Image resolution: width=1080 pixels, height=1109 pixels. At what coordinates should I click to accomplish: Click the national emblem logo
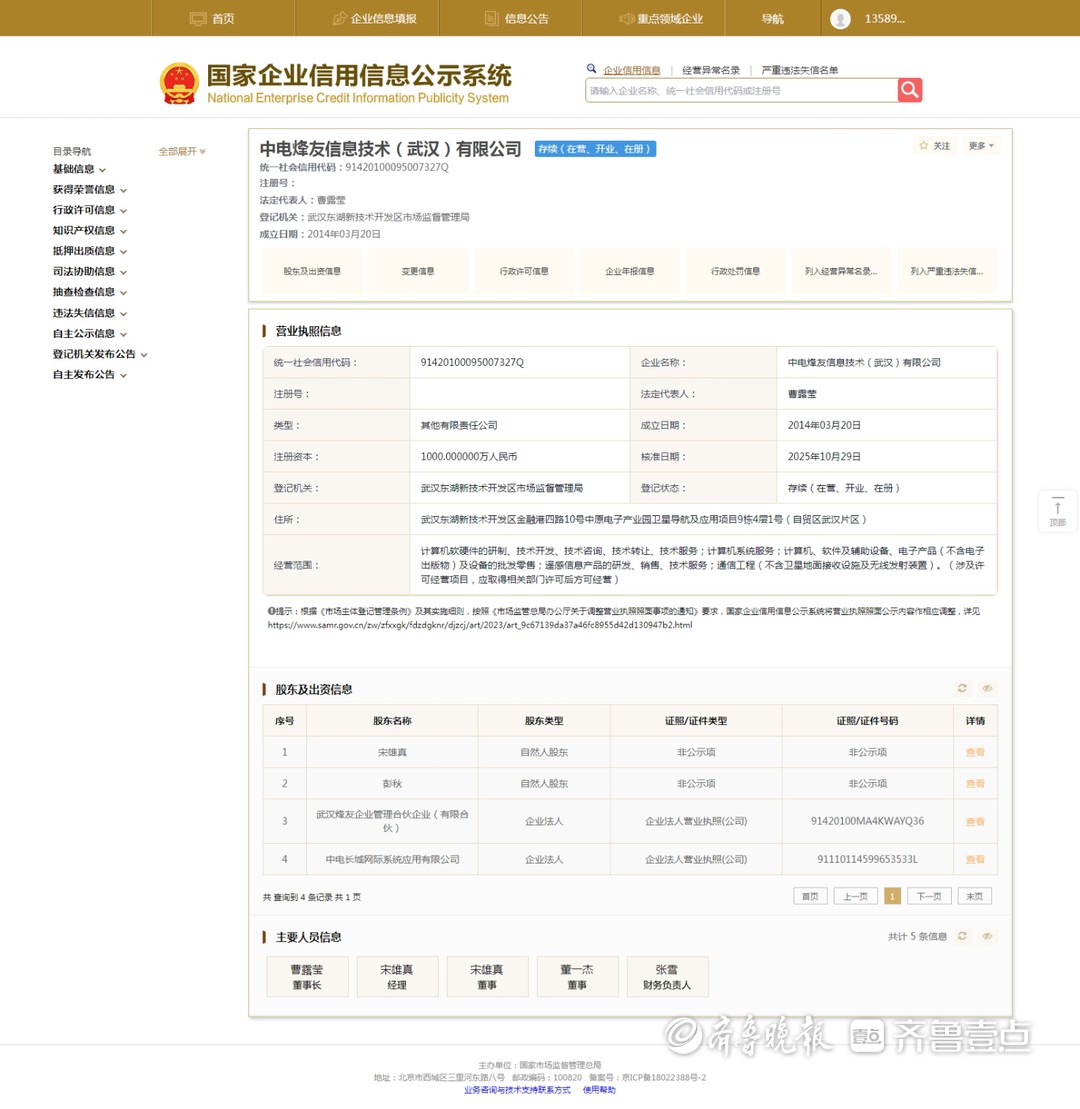click(179, 83)
